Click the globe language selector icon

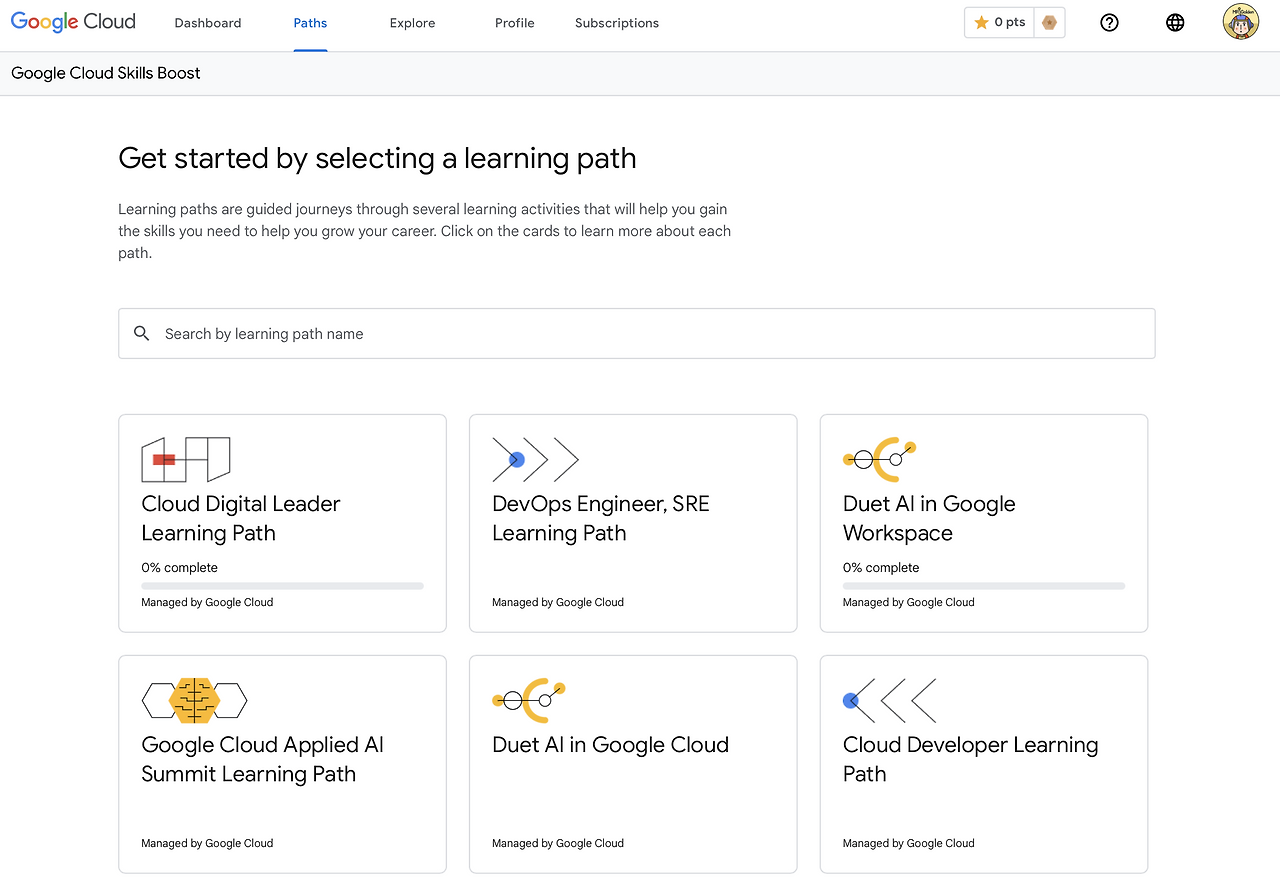pos(1175,23)
